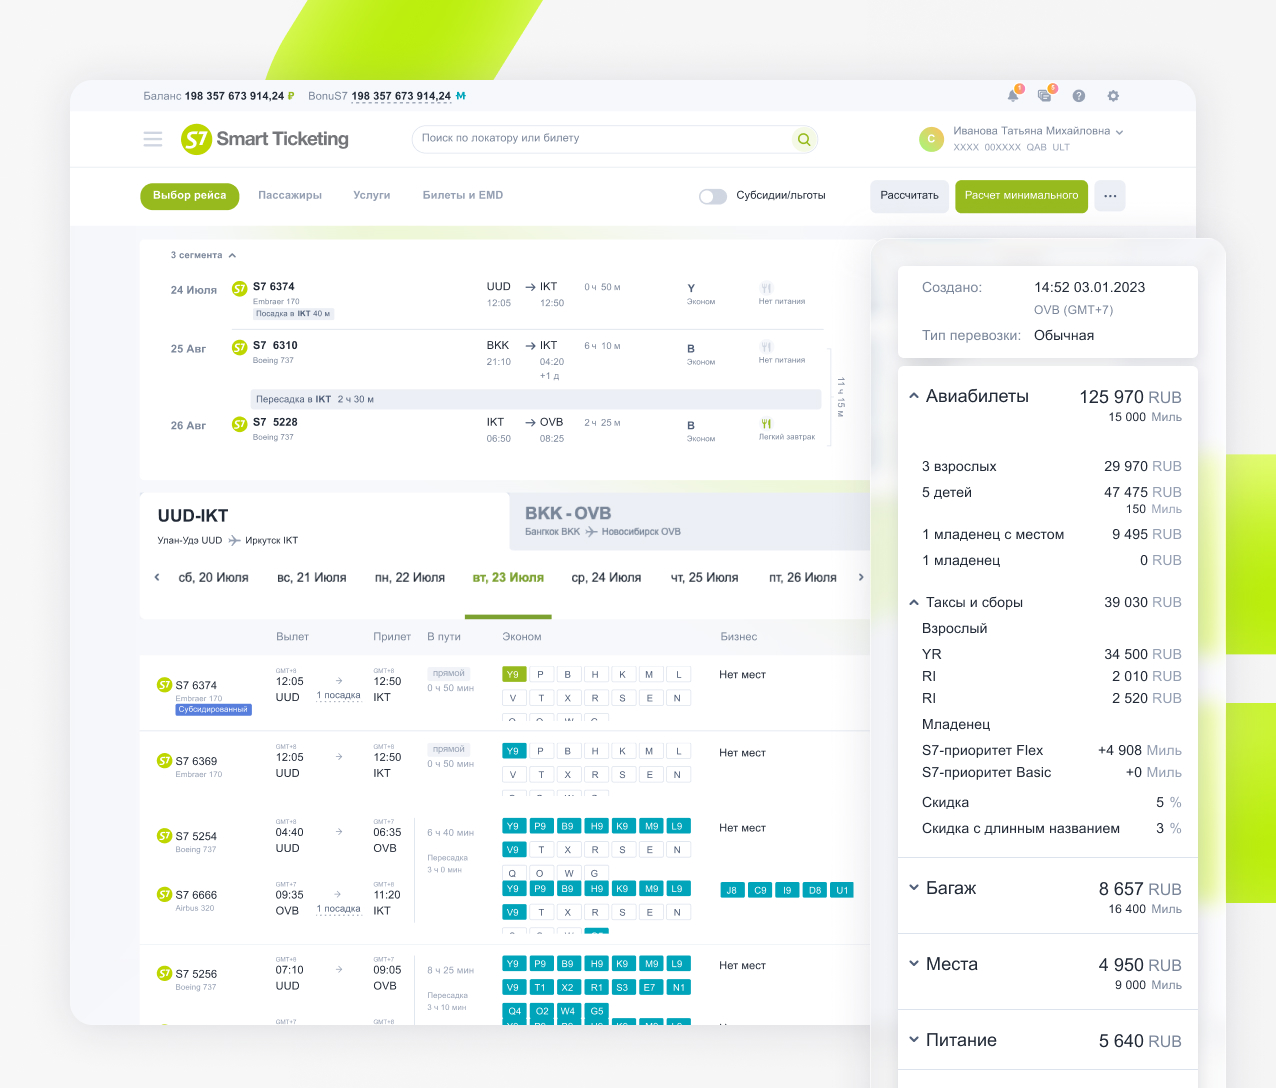Screen dimensions: 1276x1088
Task: Open user profile dropdown for Иванова Татьяна
Action: tap(1119, 132)
